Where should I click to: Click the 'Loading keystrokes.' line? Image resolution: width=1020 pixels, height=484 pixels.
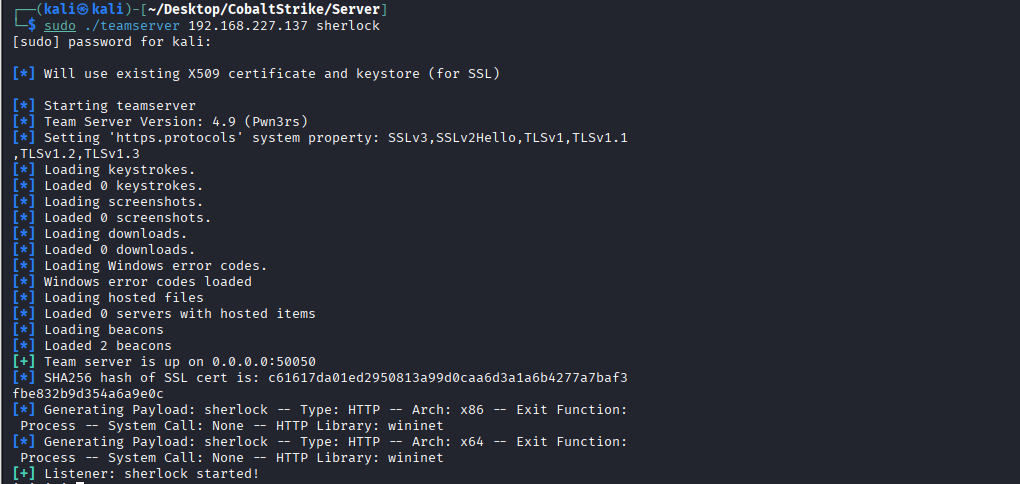(120, 169)
